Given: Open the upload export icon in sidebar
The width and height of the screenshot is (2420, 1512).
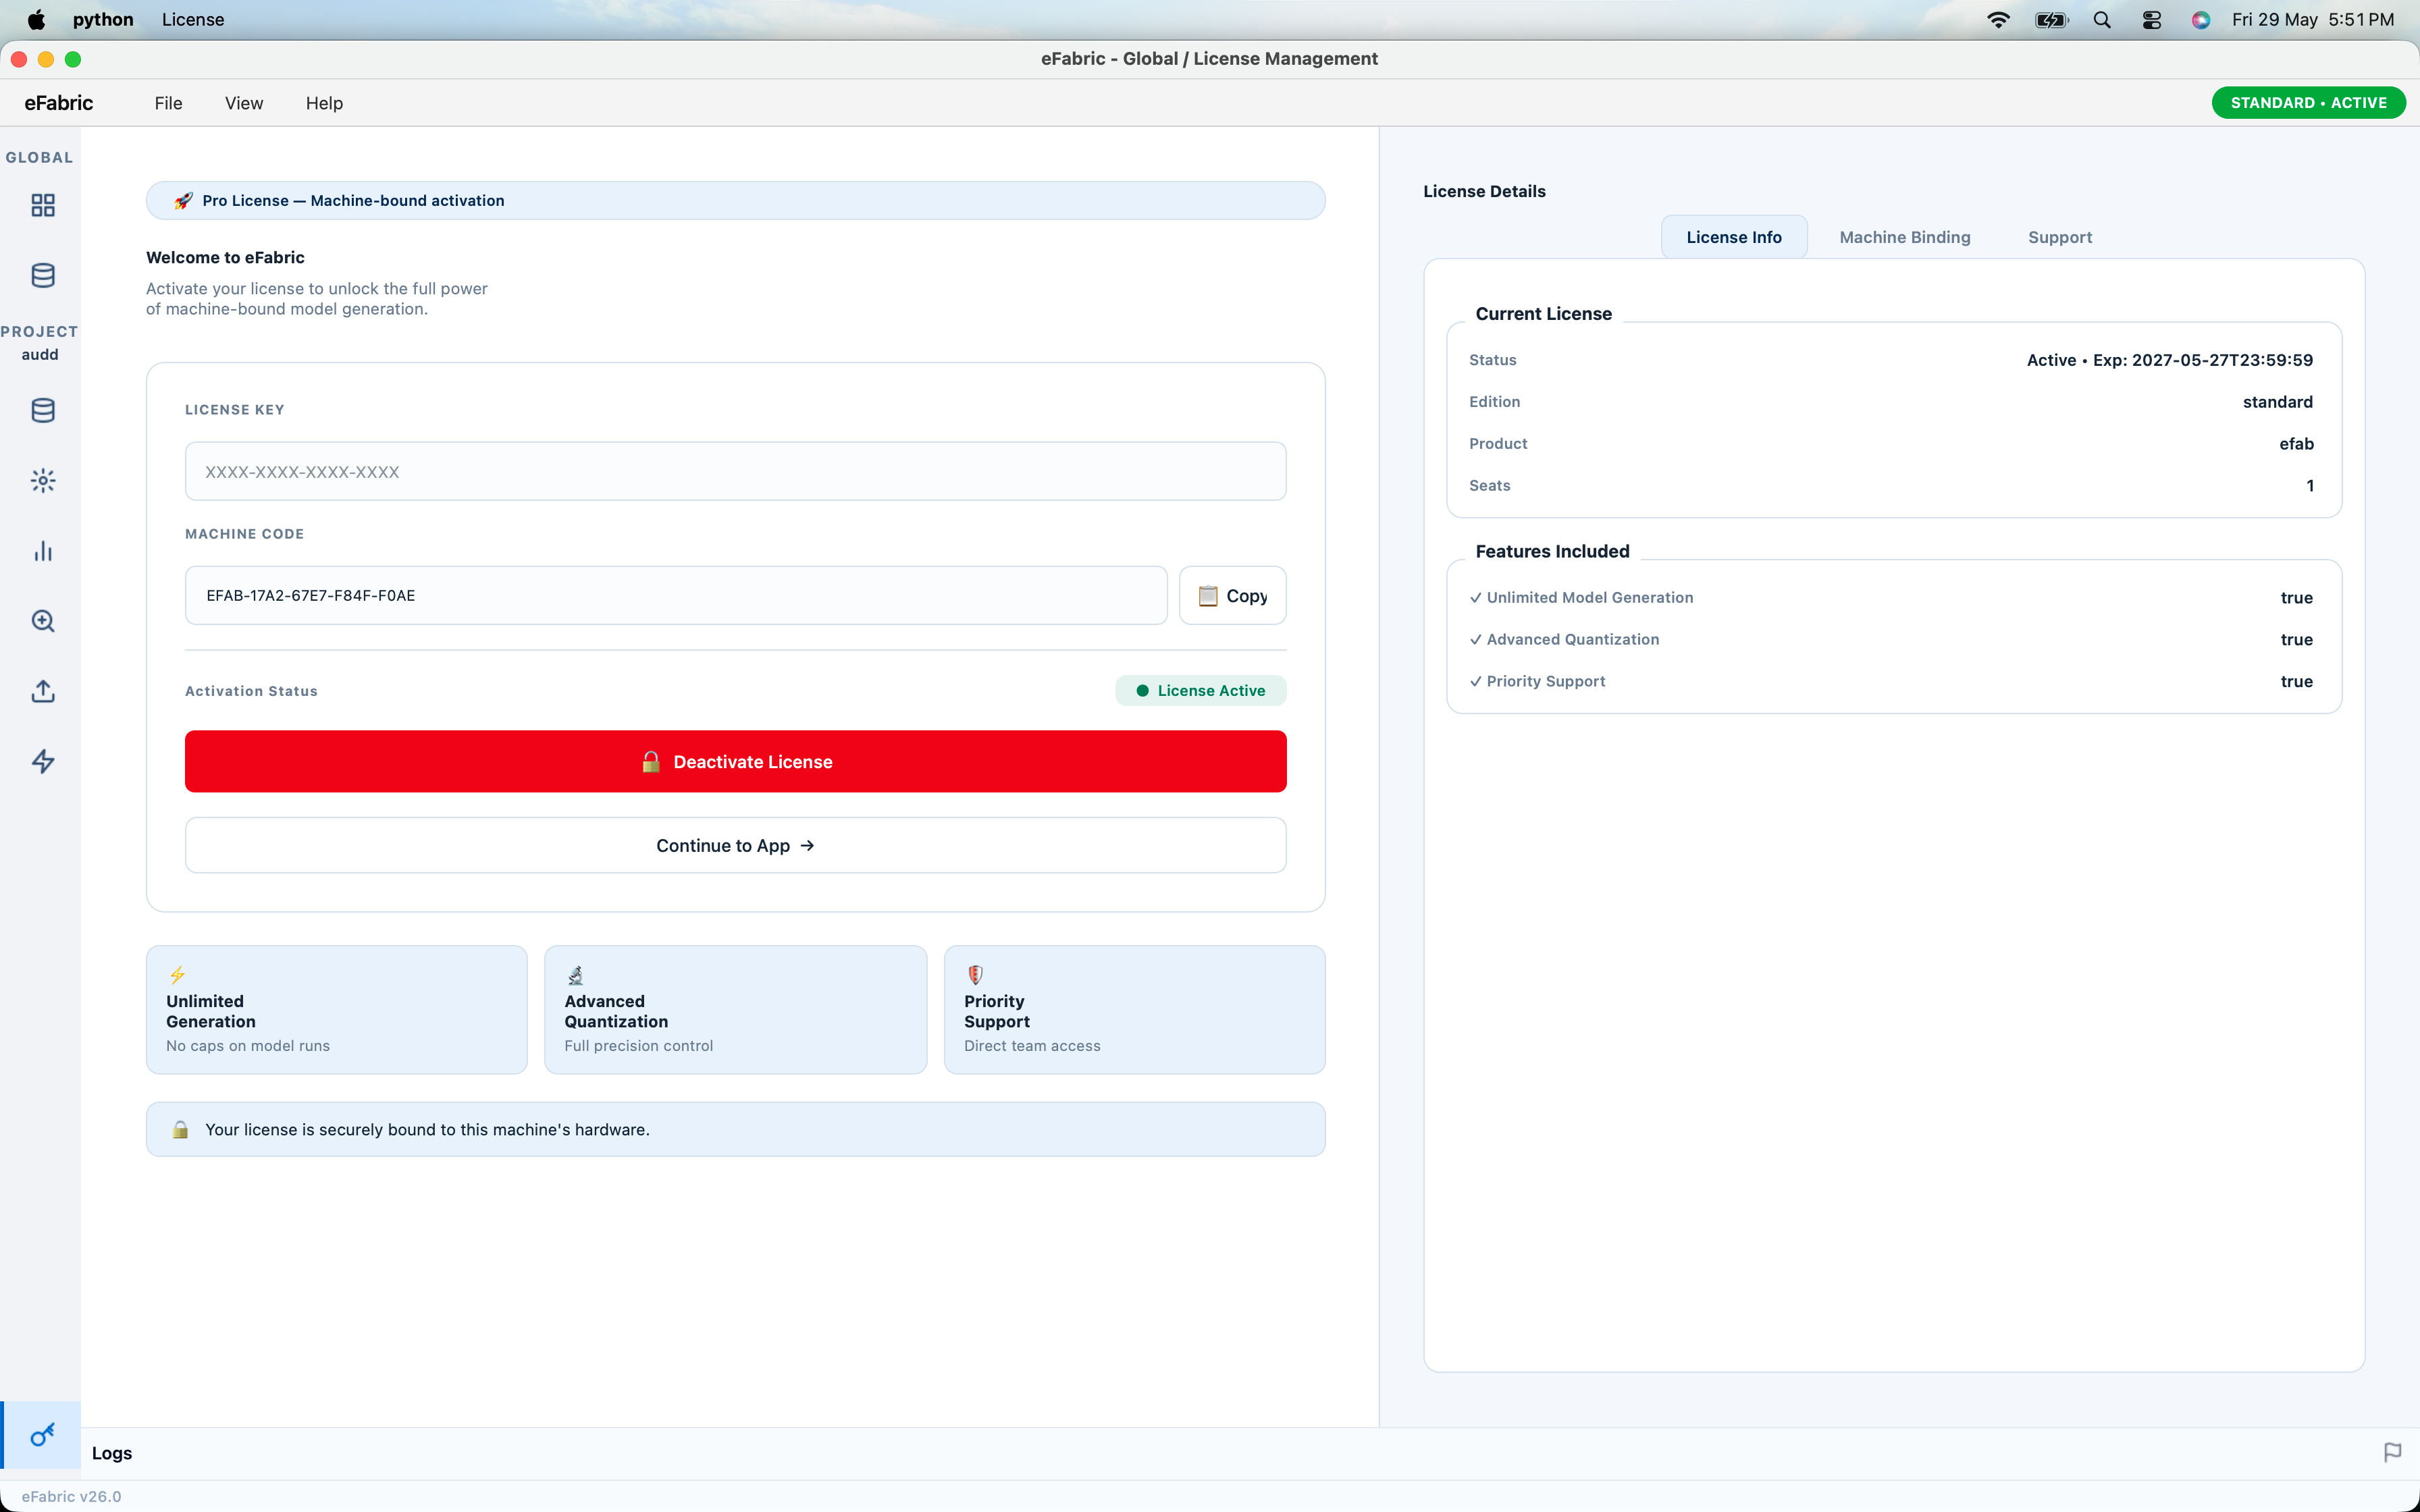Looking at the screenshot, I should (x=43, y=691).
